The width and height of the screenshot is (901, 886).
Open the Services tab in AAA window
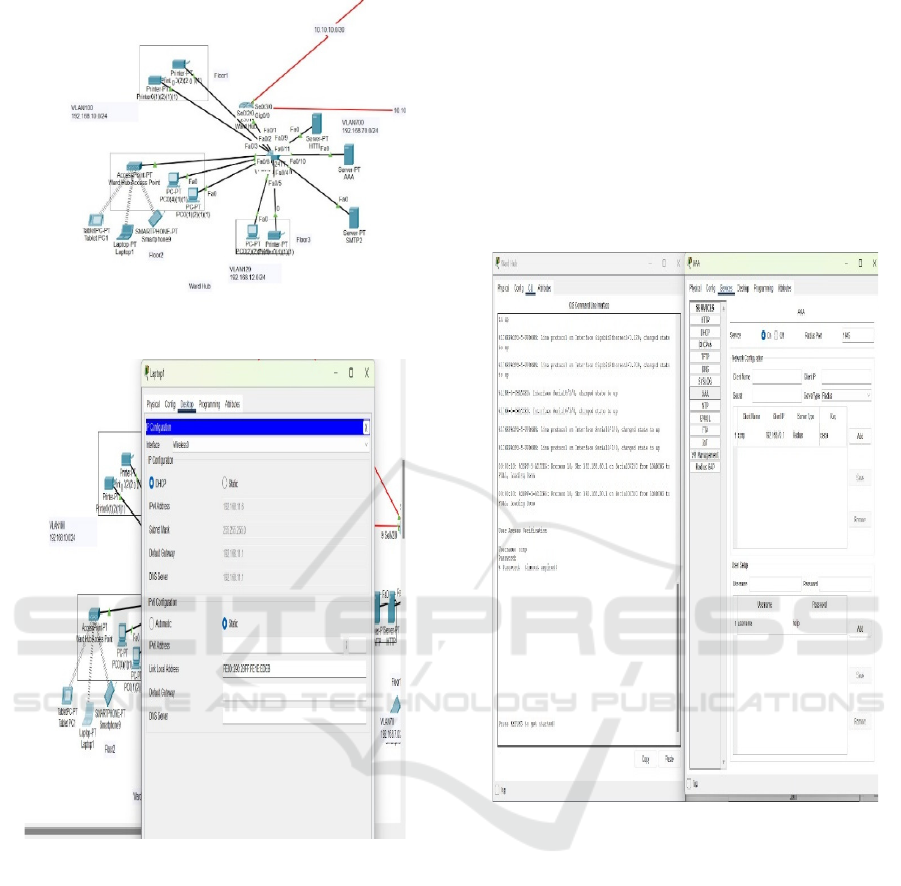tap(726, 288)
